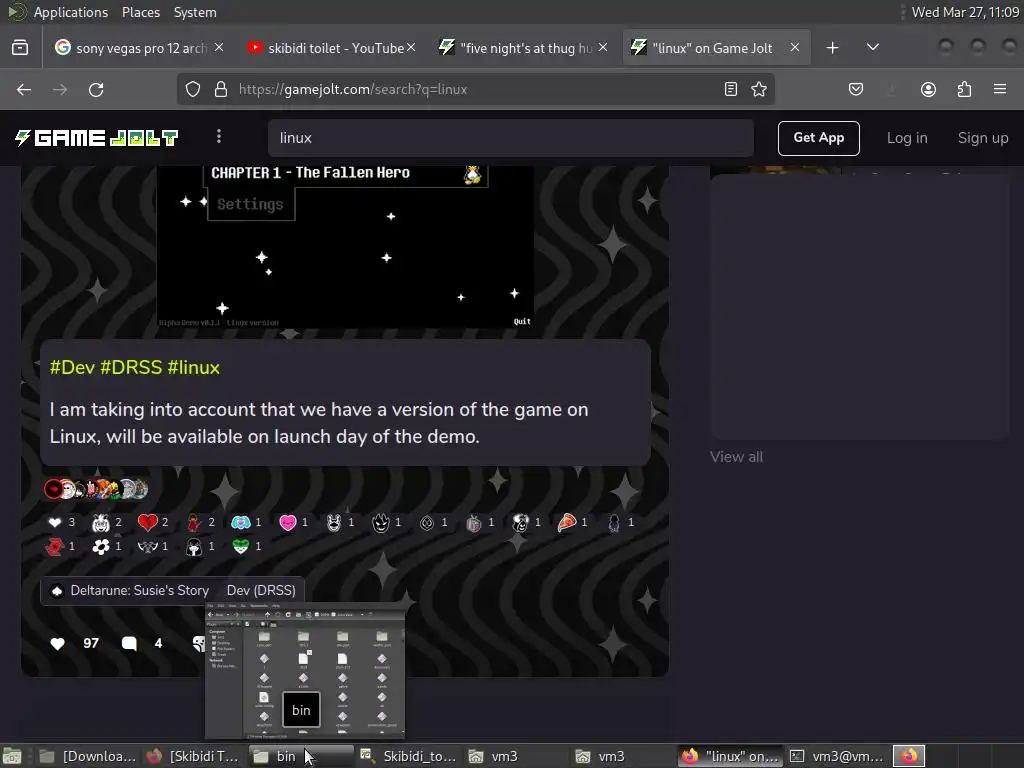Open the Firefox View icon
Screen dimensions: 1024x768
coord(20,48)
